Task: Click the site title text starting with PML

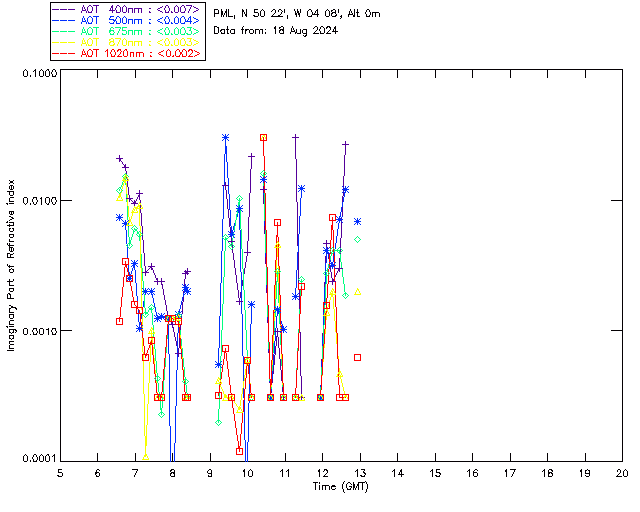Action: pyautogui.click(x=297, y=14)
